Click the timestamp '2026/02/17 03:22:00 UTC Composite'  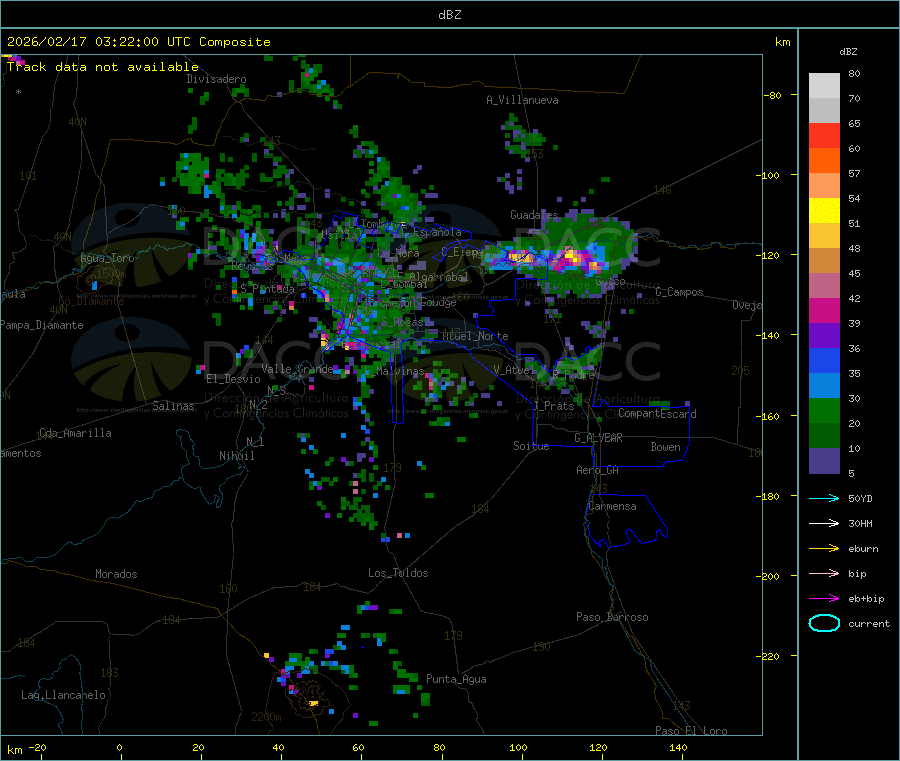pos(138,42)
